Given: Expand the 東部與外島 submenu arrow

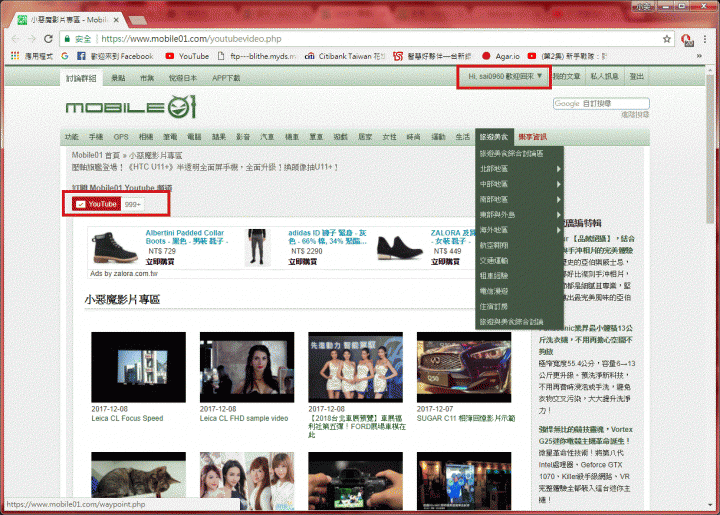Looking at the screenshot, I should coord(559,215).
